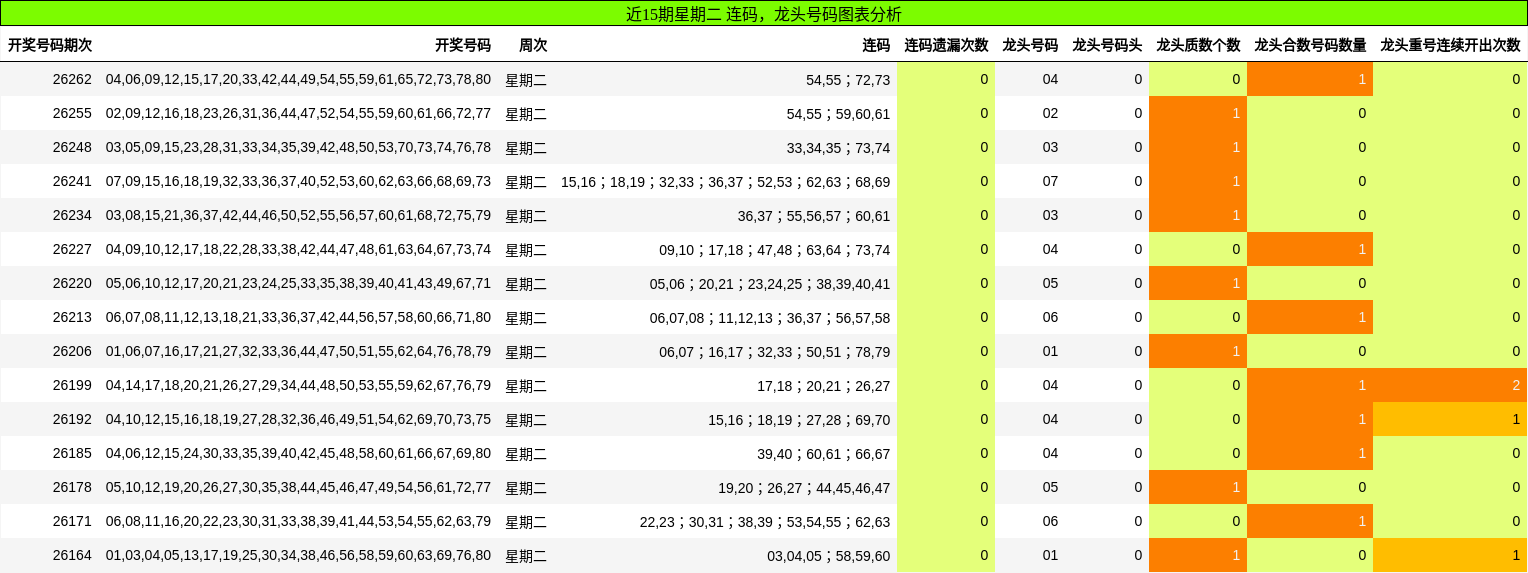
Task: Click the winning numbers in row 26262
Action: (298, 79)
